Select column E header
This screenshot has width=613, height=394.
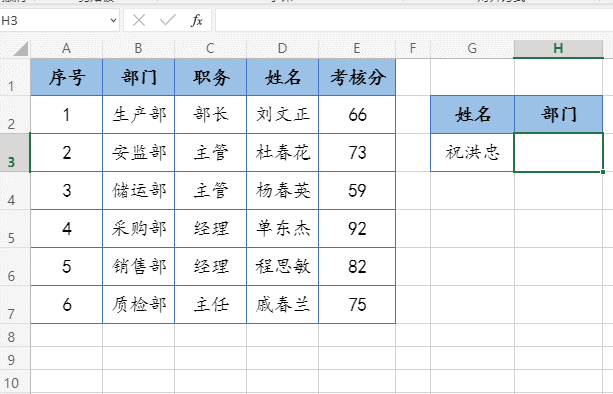pyautogui.click(x=357, y=49)
